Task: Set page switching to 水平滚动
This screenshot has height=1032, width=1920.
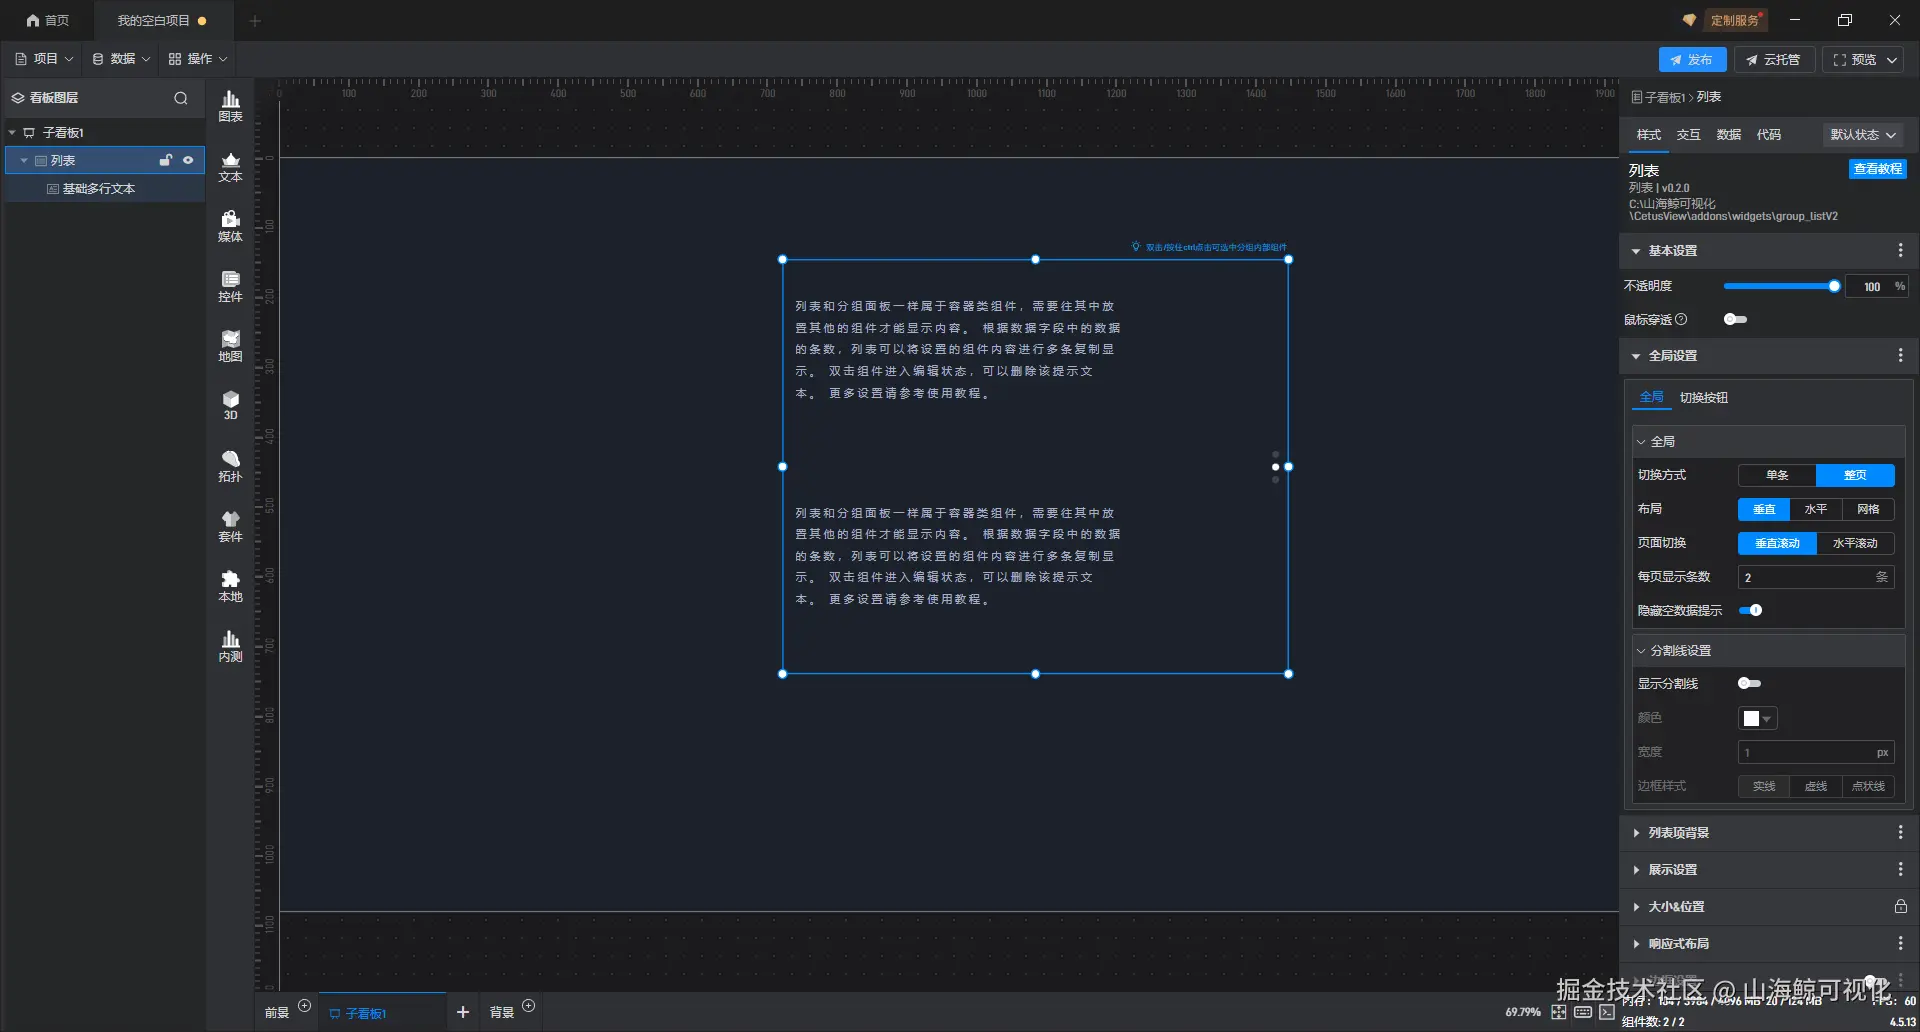Action: [1855, 544]
